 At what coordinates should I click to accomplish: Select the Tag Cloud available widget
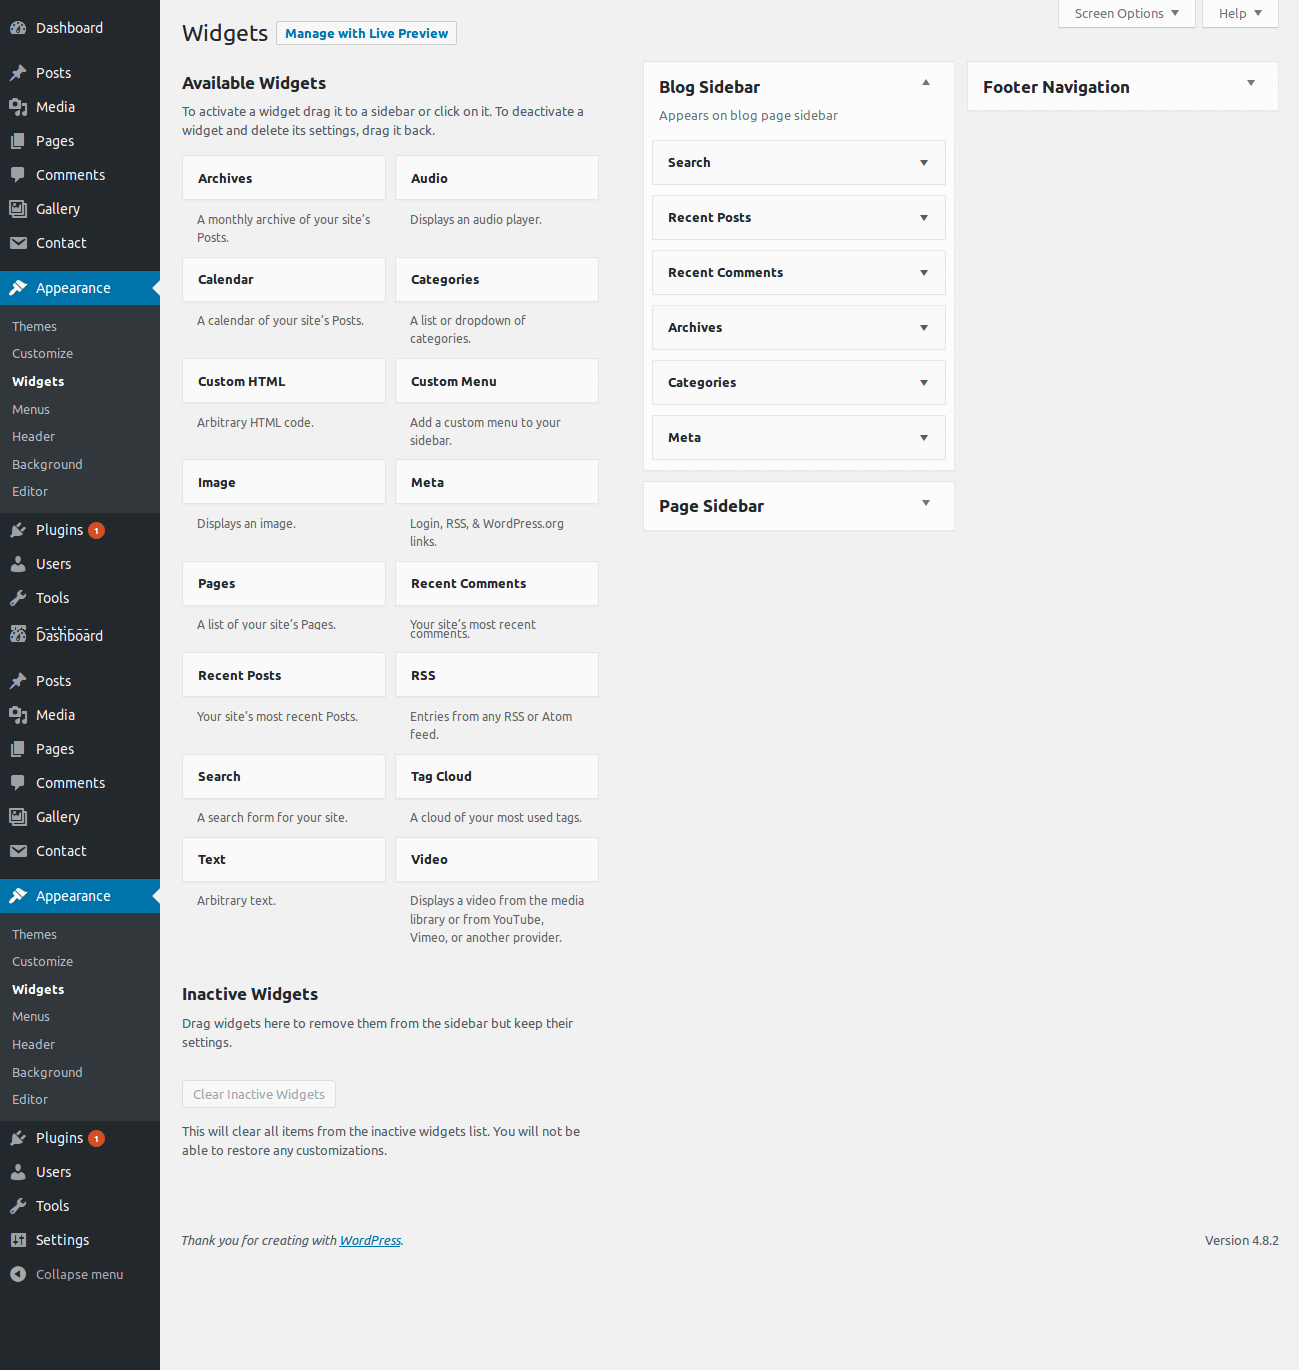pos(496,777)
